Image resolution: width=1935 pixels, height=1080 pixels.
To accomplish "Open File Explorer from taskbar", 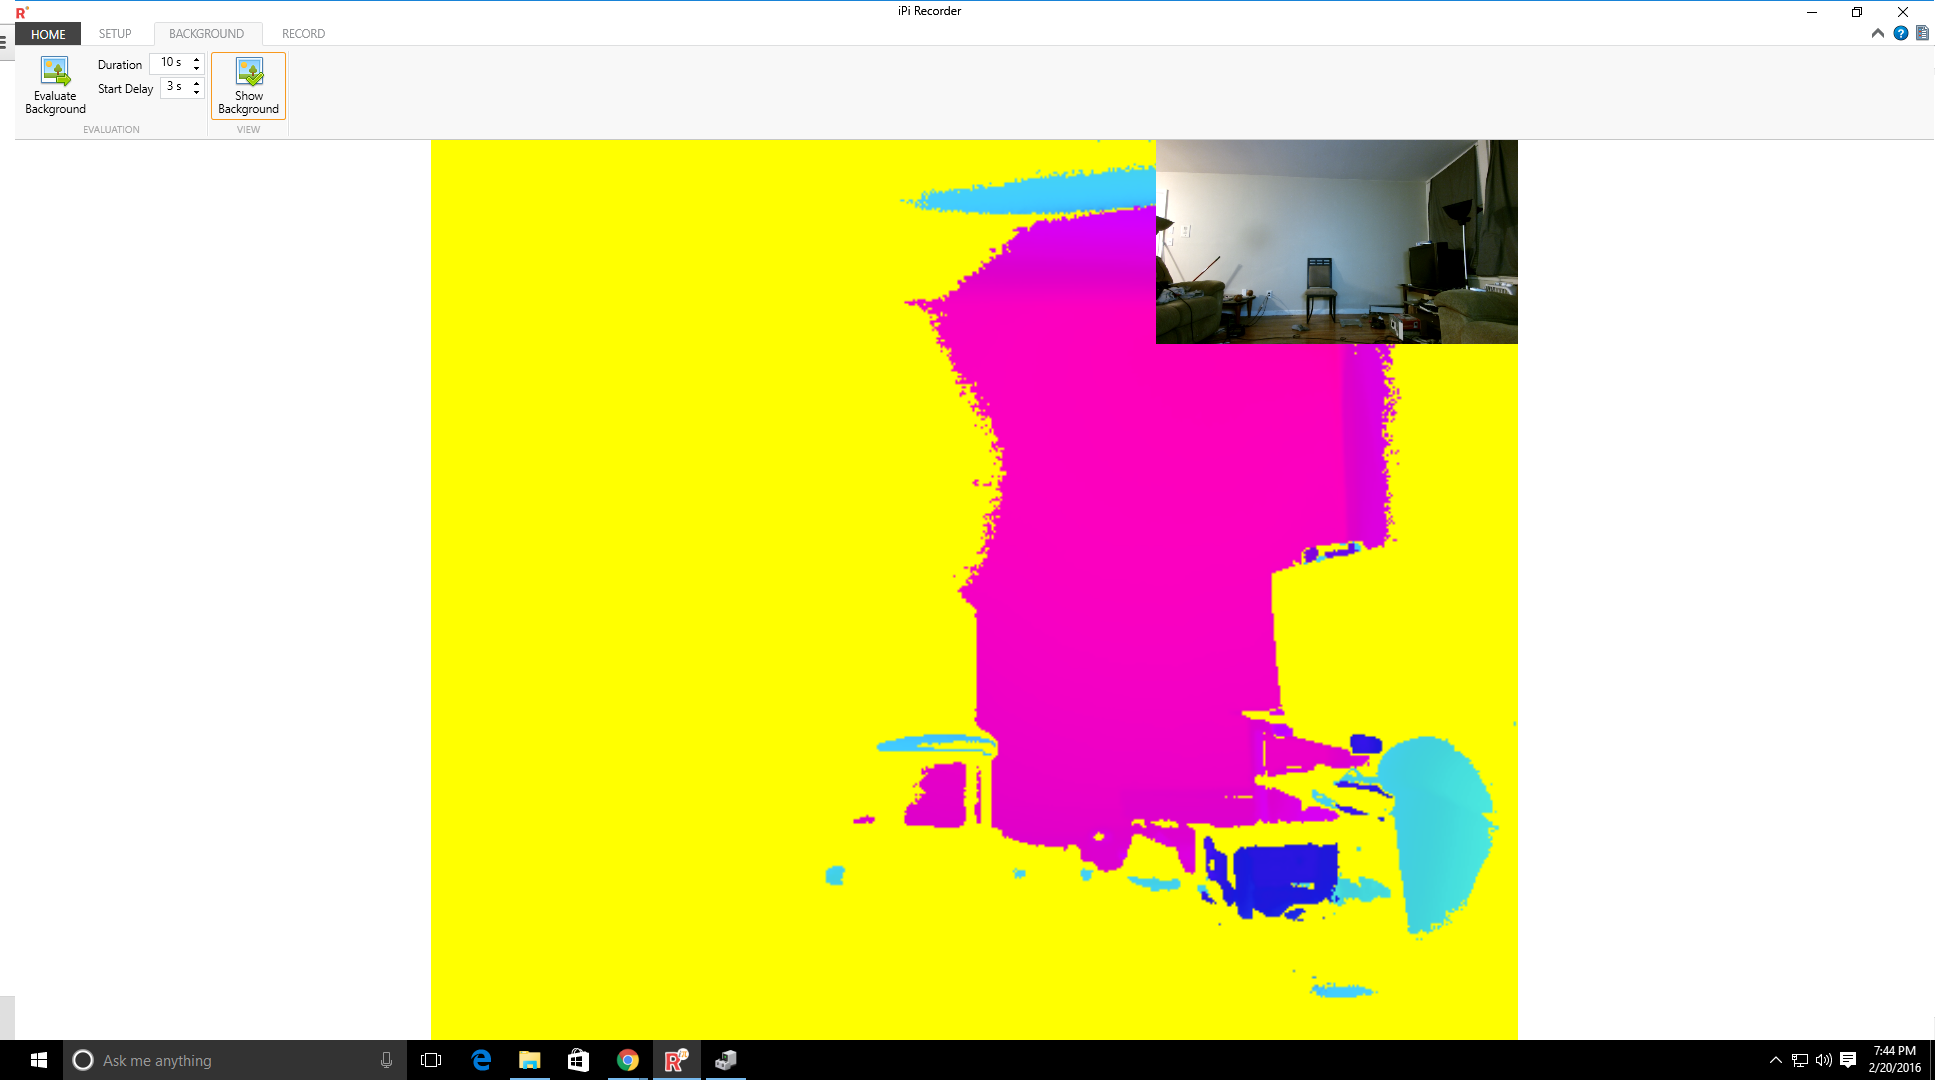I will pyautogui.click(x=529, y=1060).
